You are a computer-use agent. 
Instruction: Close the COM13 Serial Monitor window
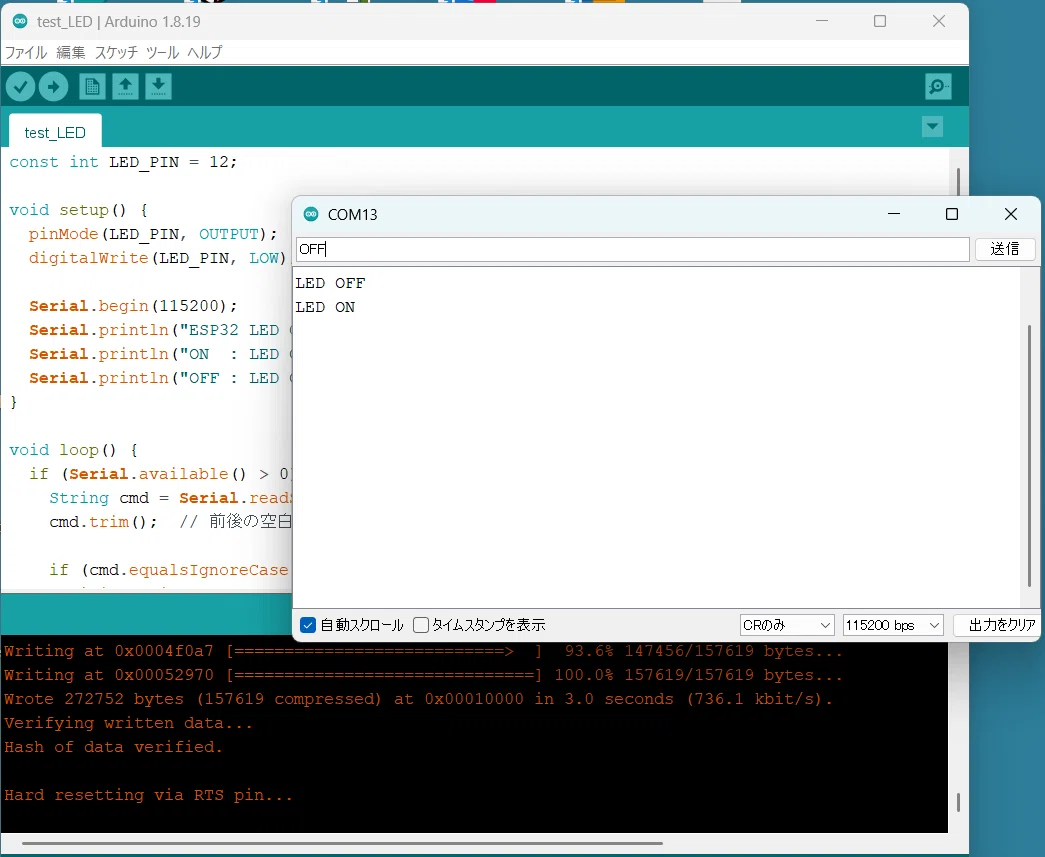pos(1011,214)
